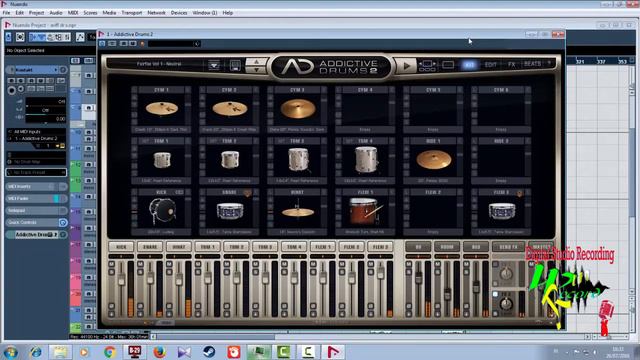Switch to the BEATS page
The image size is (640, 360).
pyautogui.click(x=532, y=64)
